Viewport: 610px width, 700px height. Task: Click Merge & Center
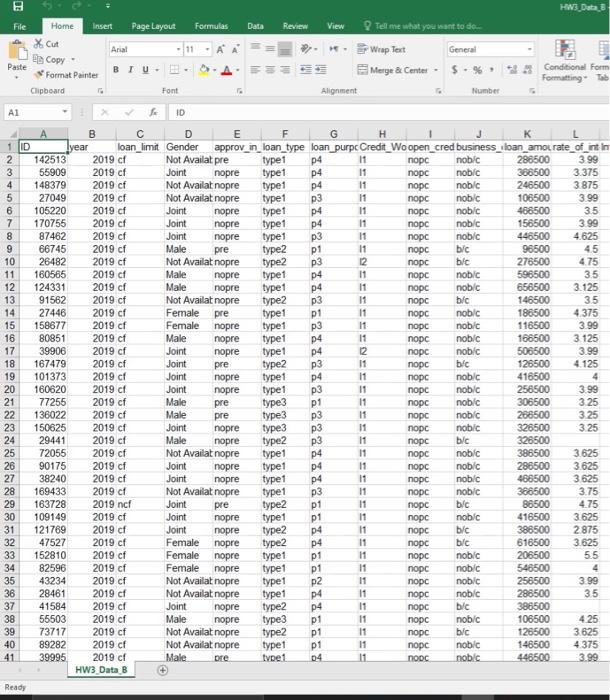coord(393,70)
